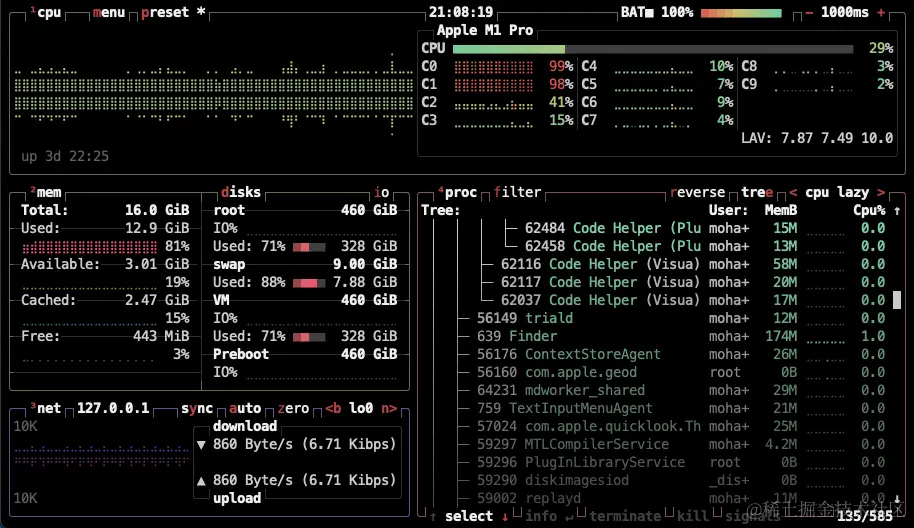
Task: Toggle the cpu lazy sorting mode
Action: (837, 192)
